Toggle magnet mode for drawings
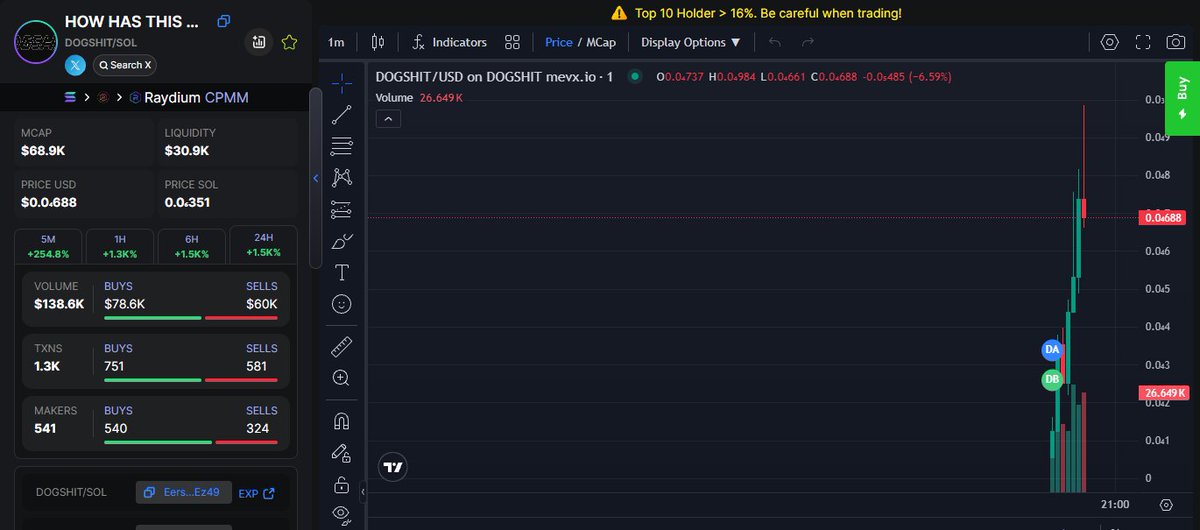The image size is (1200, 530). click(341, 421)
